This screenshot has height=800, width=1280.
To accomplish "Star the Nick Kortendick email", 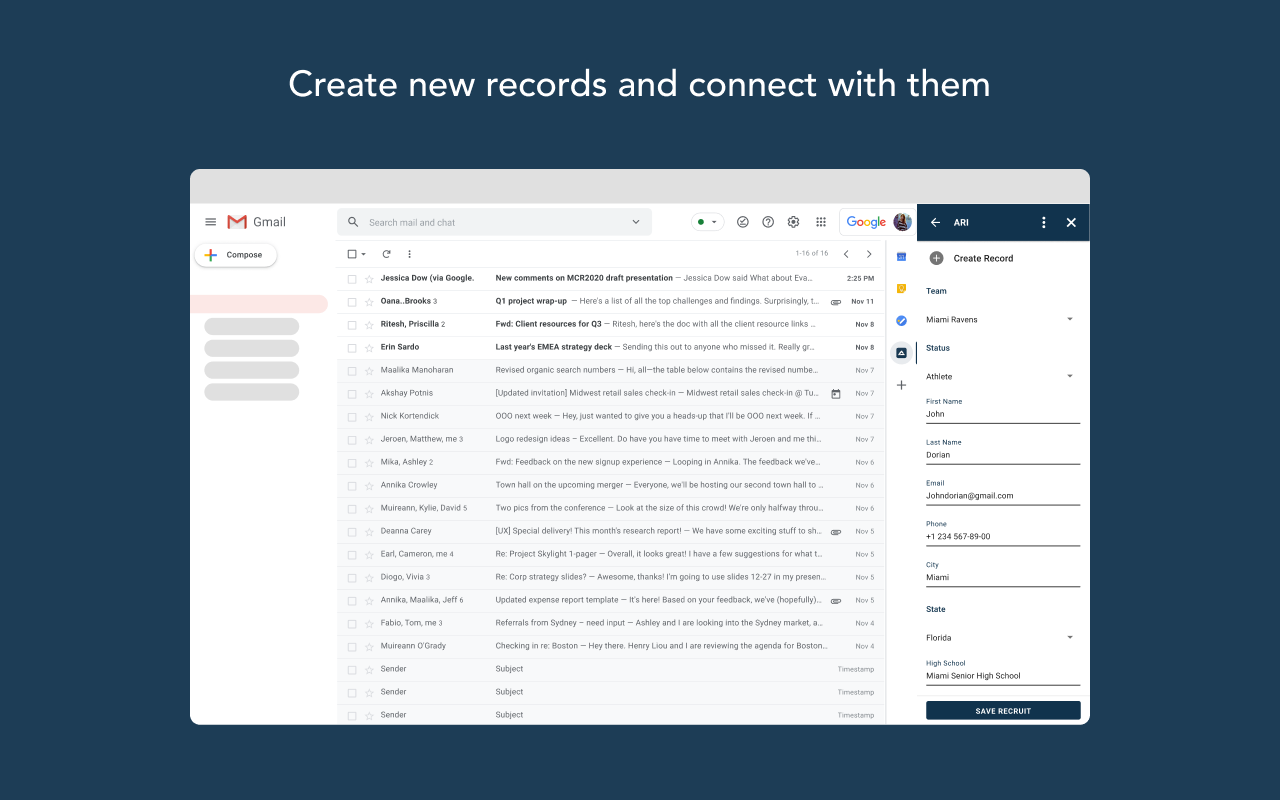I will tap(369, 416).
